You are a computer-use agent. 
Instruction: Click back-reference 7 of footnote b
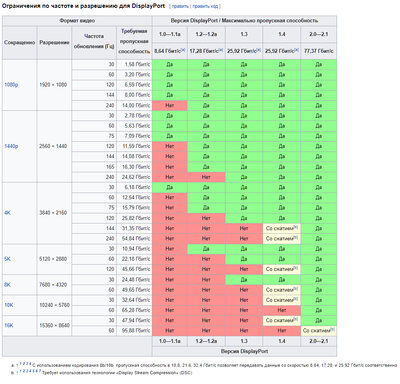point(39,371)
